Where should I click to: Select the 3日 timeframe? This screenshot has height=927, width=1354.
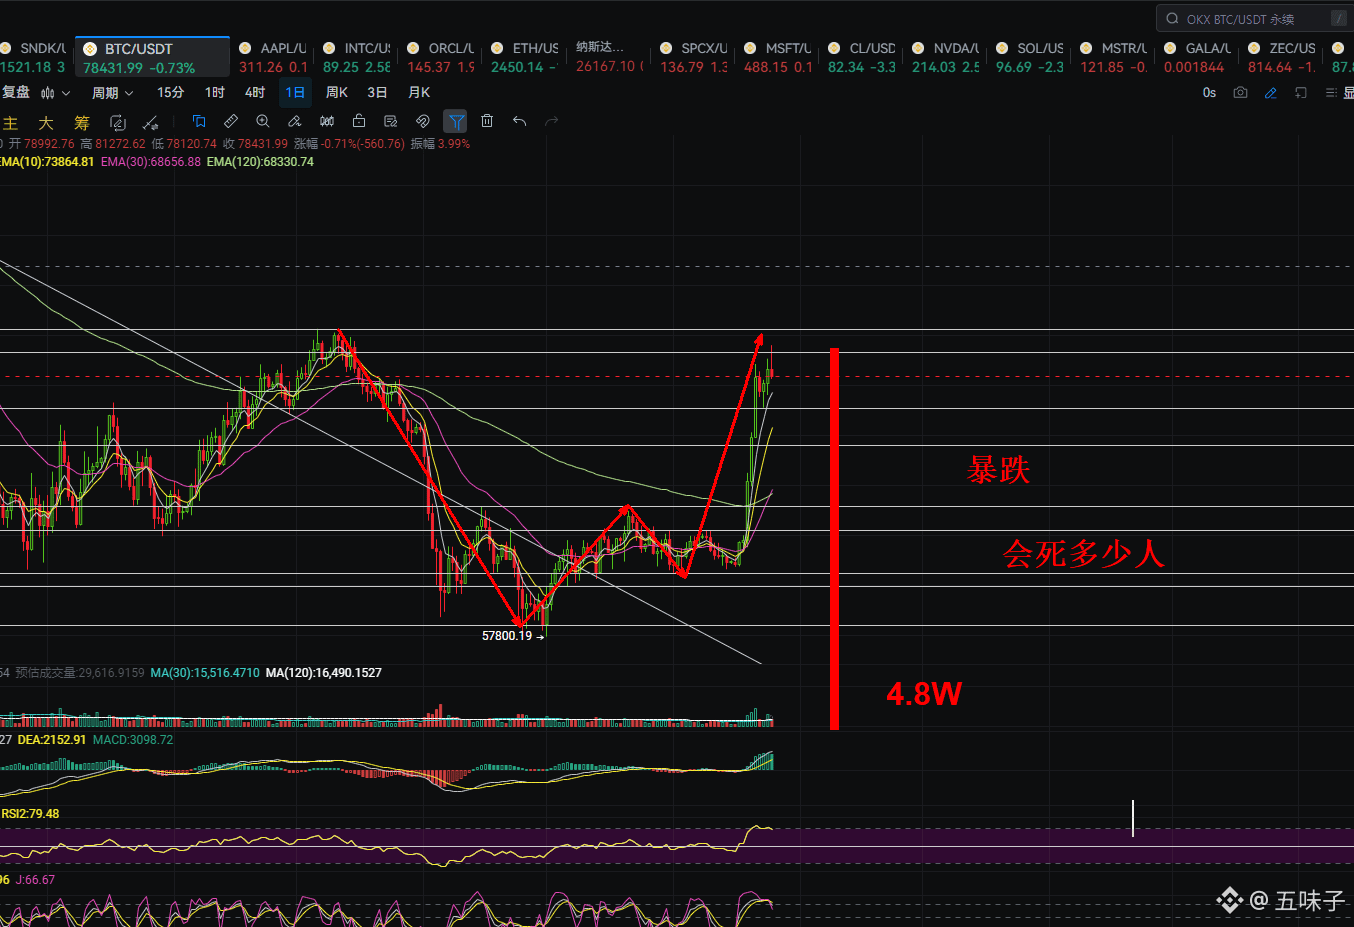(377, 93)
